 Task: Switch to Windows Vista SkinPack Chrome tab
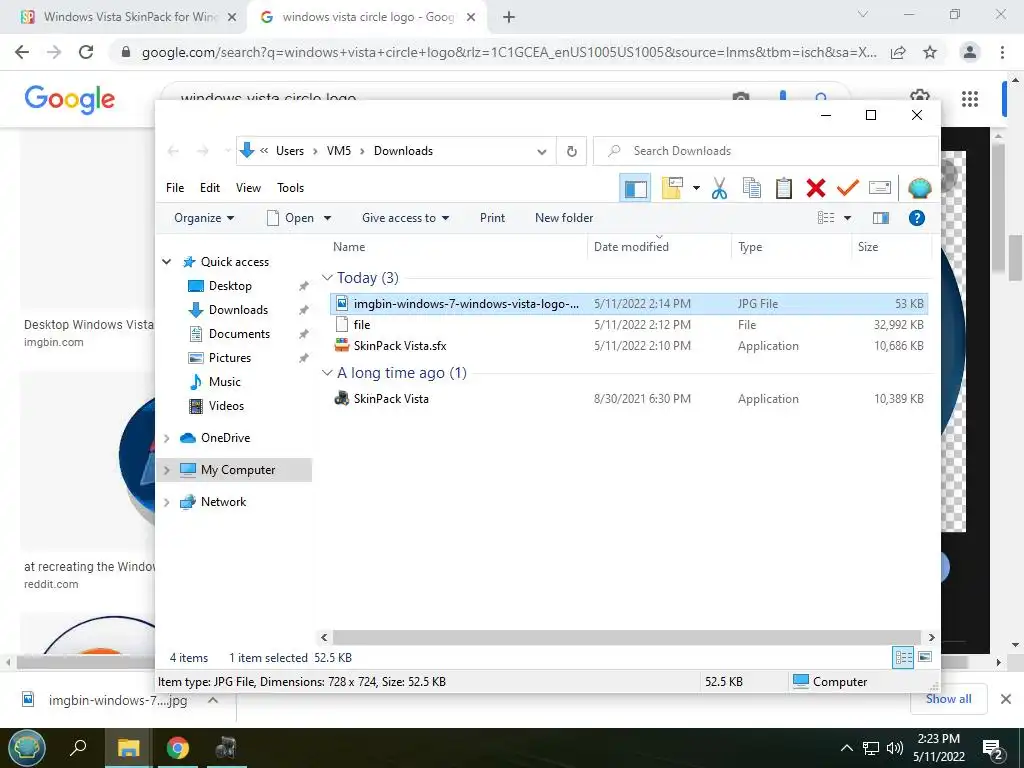point(131,17)
